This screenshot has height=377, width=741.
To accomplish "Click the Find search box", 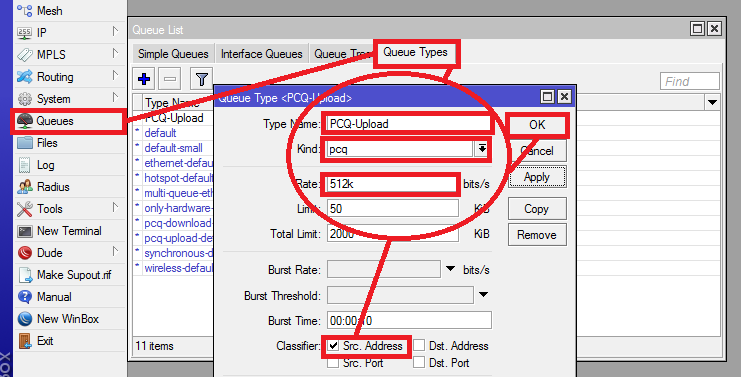I will pos(689,81).
